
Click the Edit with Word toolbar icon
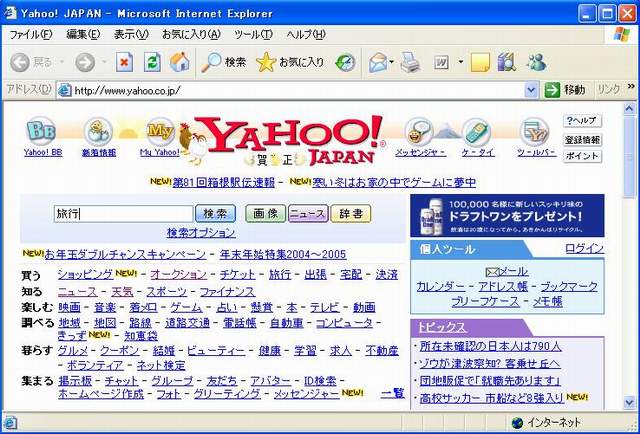coord(441,63)
